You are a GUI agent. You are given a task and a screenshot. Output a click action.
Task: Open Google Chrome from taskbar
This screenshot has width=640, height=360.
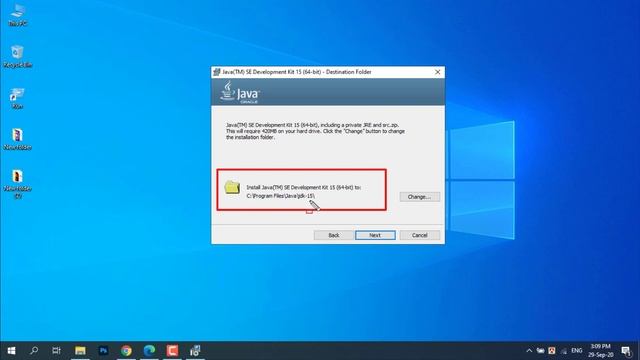click(x=126, y=351)
